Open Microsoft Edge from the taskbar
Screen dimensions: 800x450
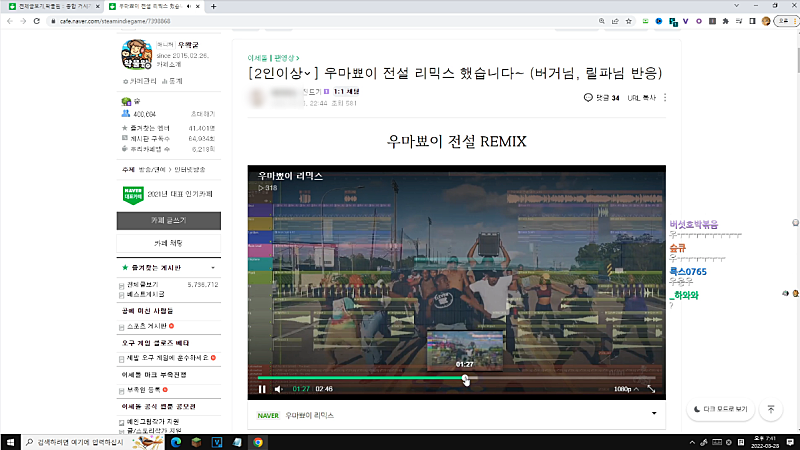[176, 442]
